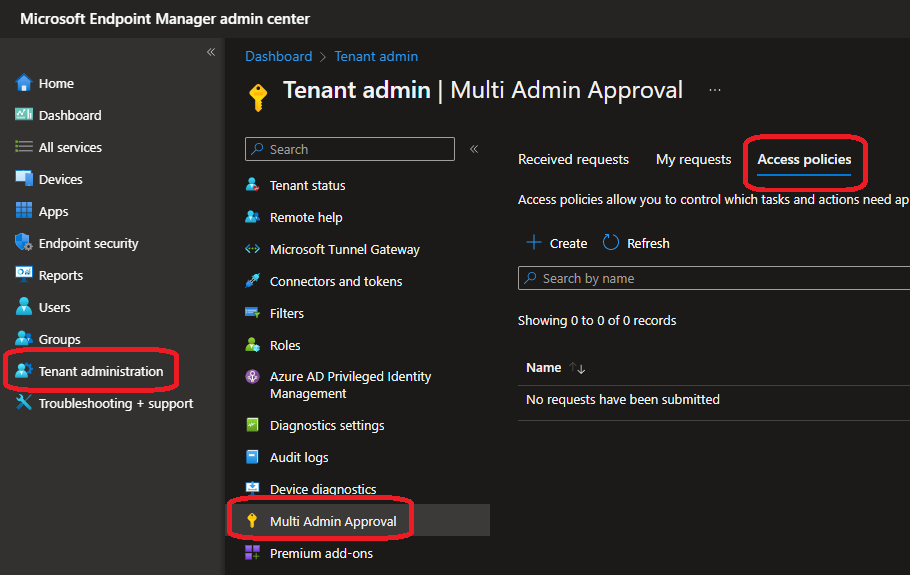Sort records by Name column arrows
910x575 pixels.
(x=577, y=368)
